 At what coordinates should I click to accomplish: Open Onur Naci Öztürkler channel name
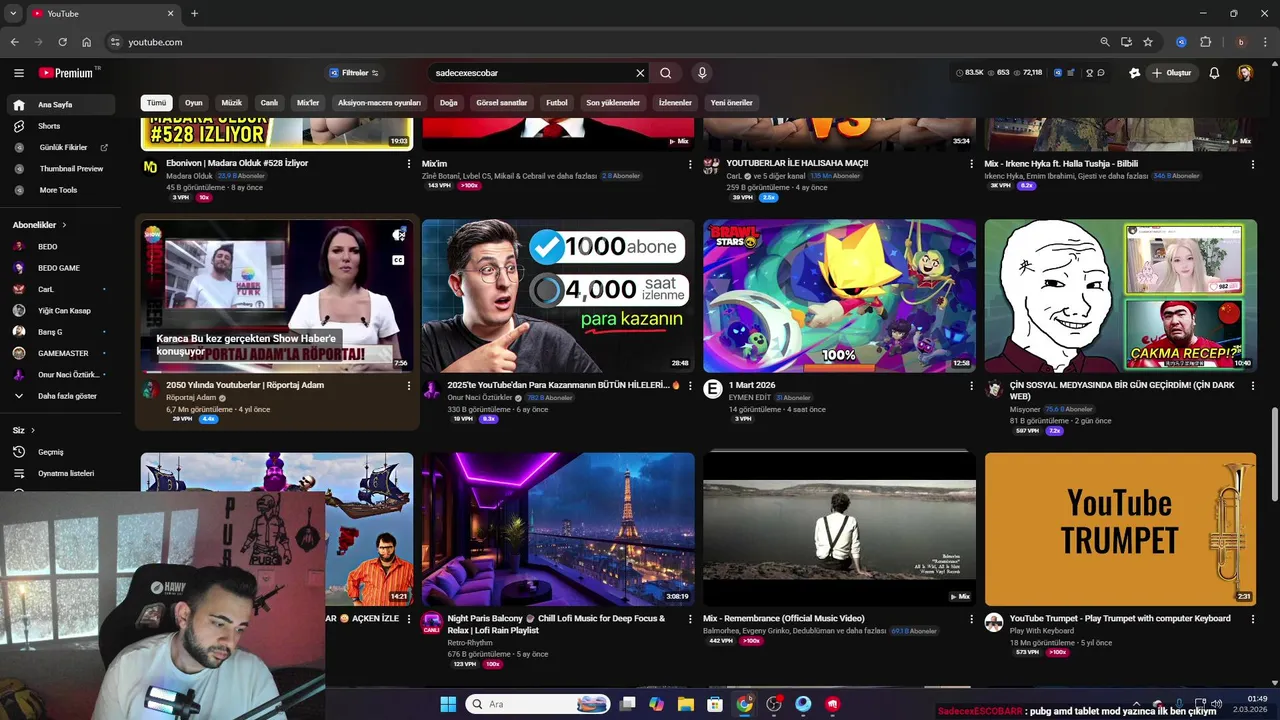click(x=479, y=398)
